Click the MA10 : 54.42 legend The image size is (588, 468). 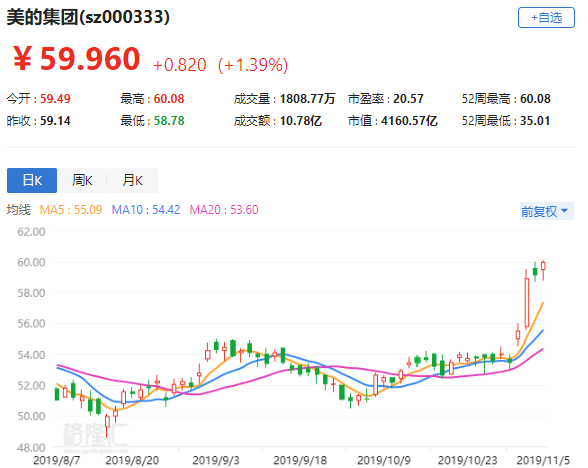coord(146,209)
